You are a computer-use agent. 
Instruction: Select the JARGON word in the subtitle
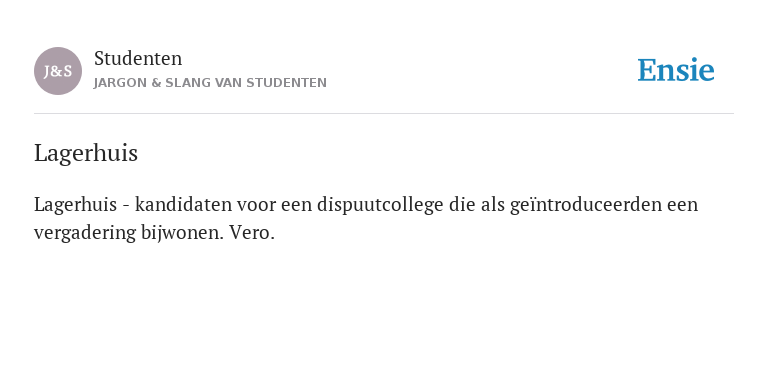(x=120, y=83)
